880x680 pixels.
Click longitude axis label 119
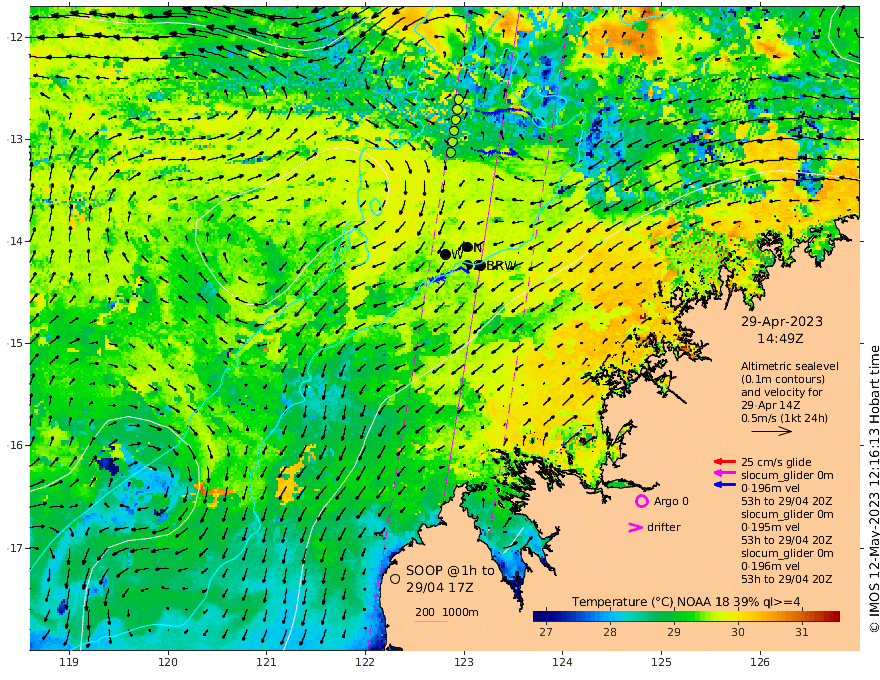pyautogui.click(x=69, y=662)
